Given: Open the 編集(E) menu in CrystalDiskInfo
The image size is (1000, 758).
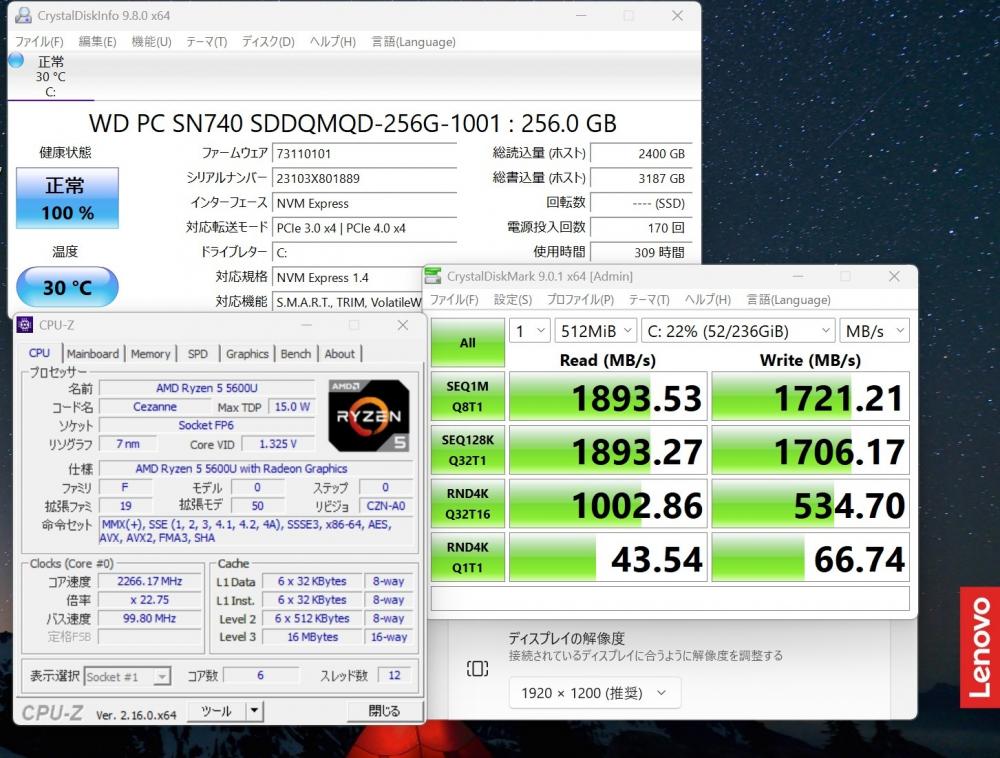Looking at the screenshot, I should [97, 41].
